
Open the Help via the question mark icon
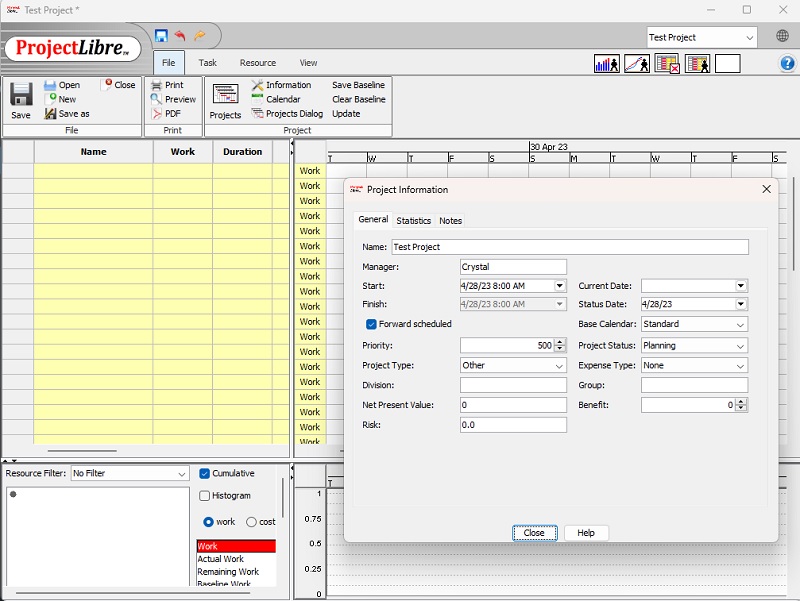(788, 62)
